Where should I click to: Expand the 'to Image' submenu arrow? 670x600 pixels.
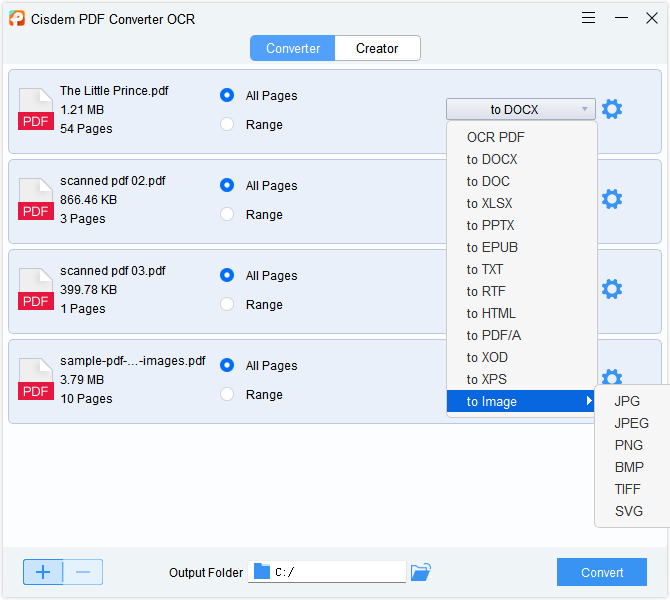pos(589,401)
